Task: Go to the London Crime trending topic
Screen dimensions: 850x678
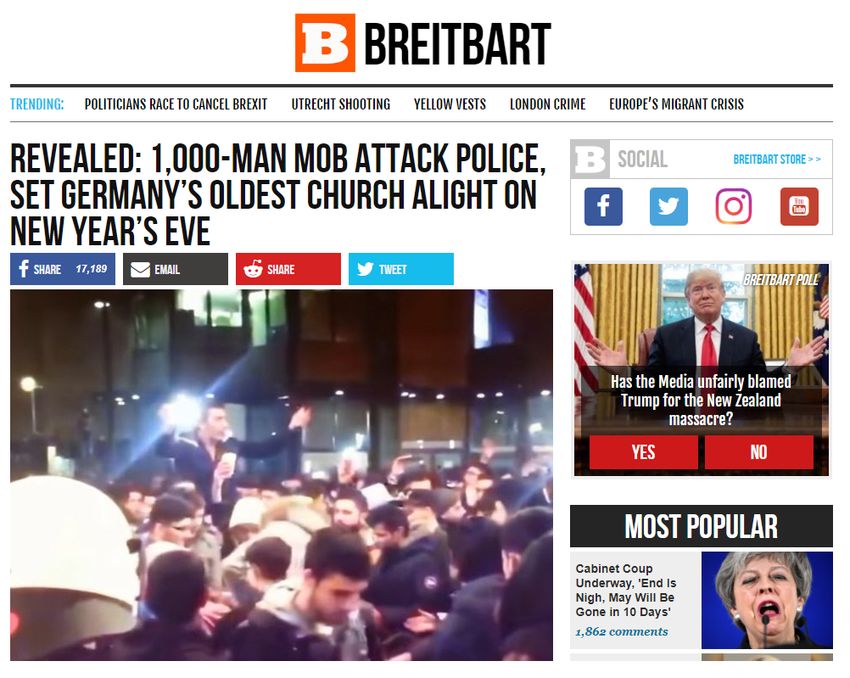Action: tap(548, 104)
